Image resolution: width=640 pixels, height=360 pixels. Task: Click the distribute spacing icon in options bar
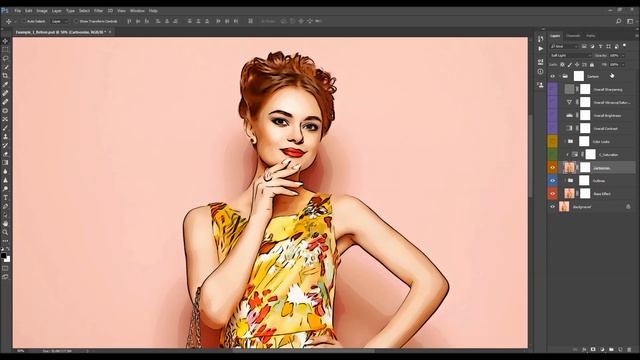[251, 21]
